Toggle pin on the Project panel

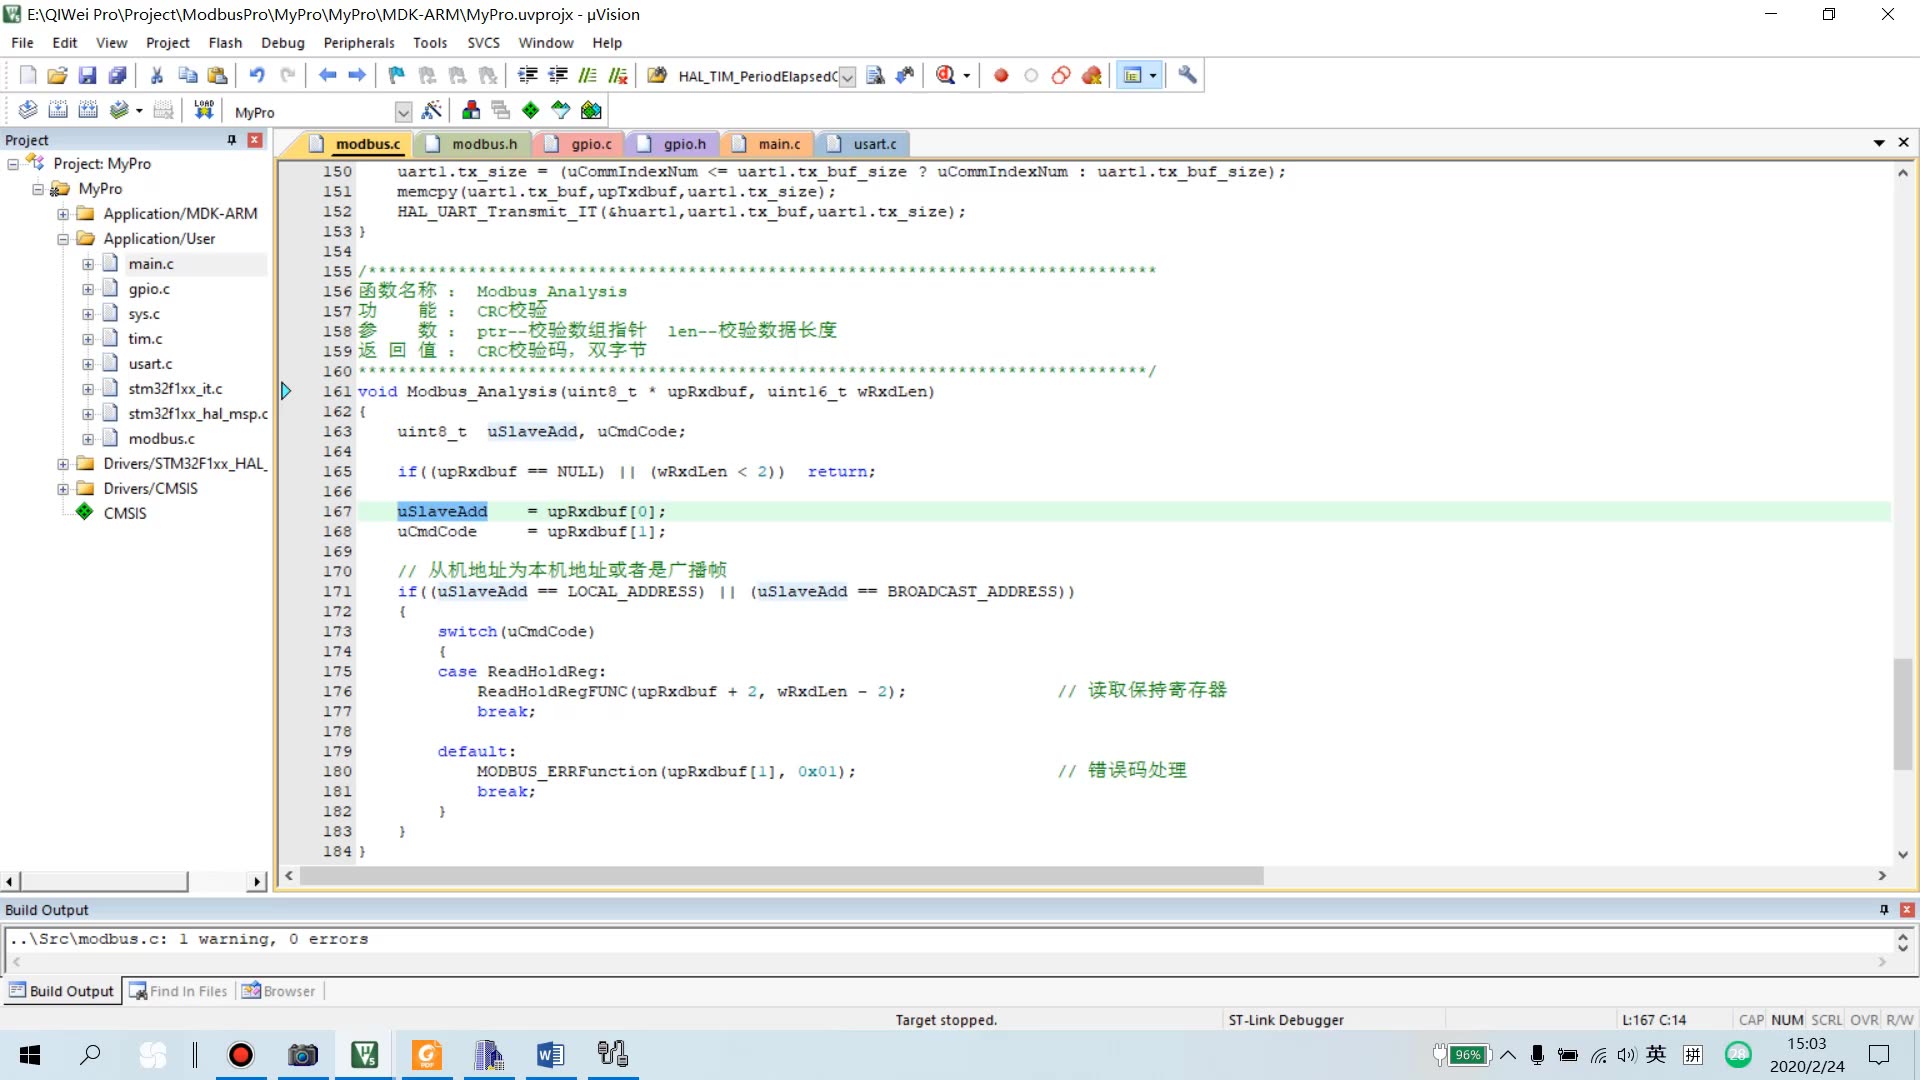[232, 140]
